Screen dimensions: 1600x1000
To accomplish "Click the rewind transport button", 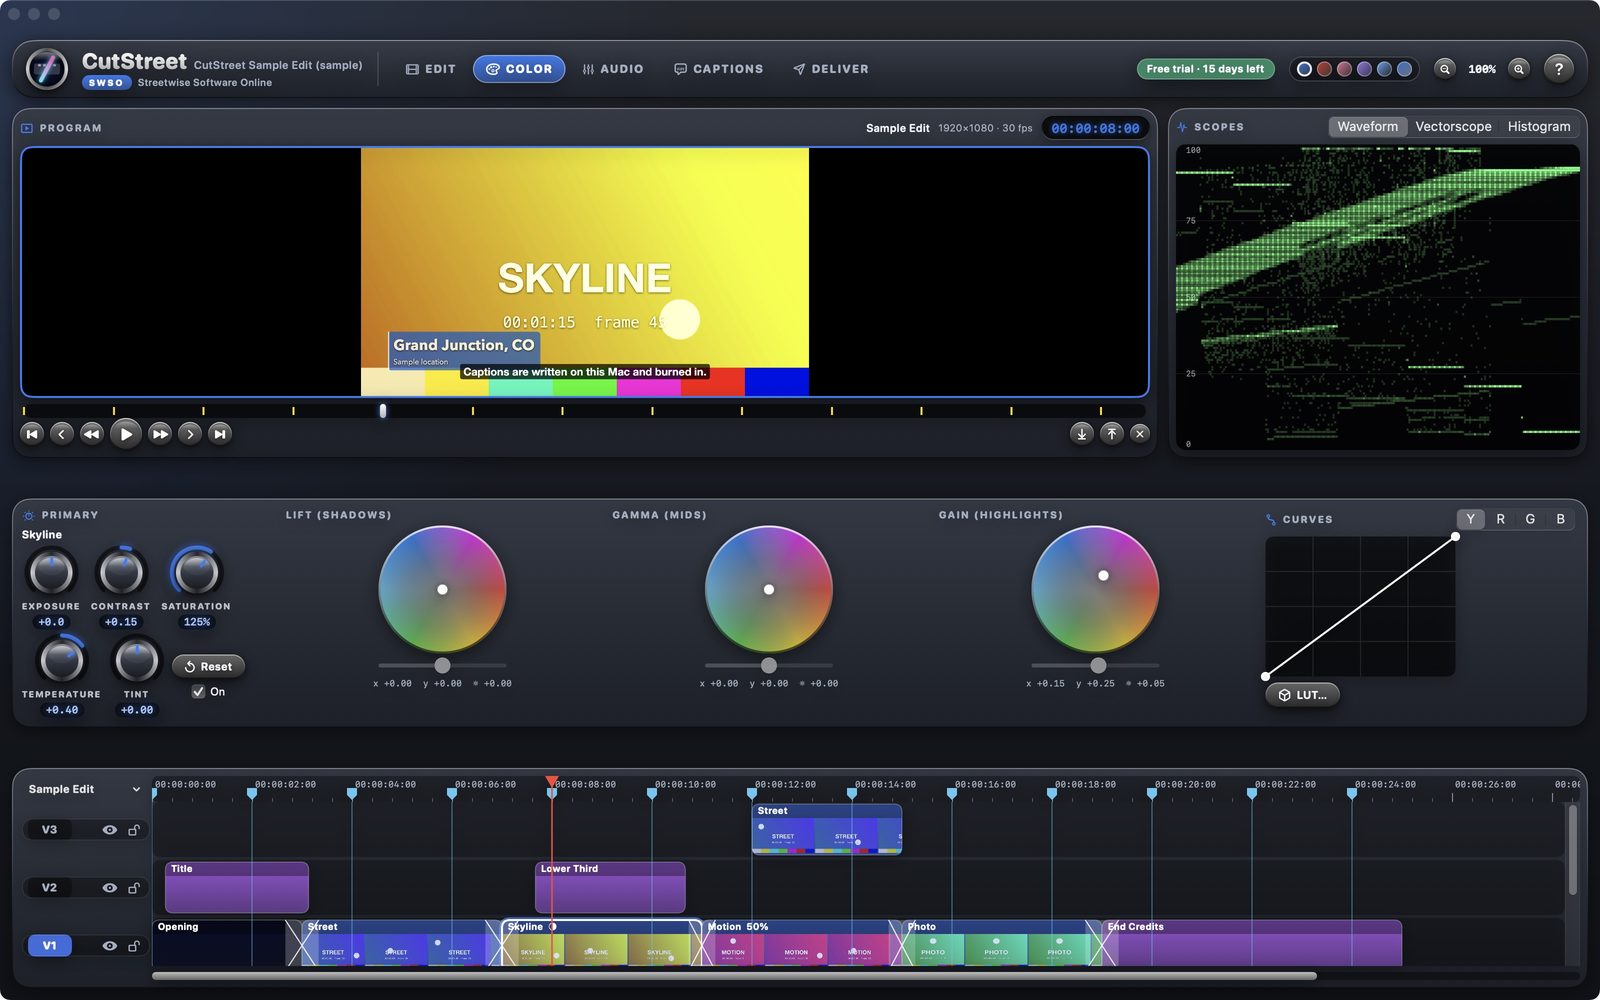I will coord(91,433).
